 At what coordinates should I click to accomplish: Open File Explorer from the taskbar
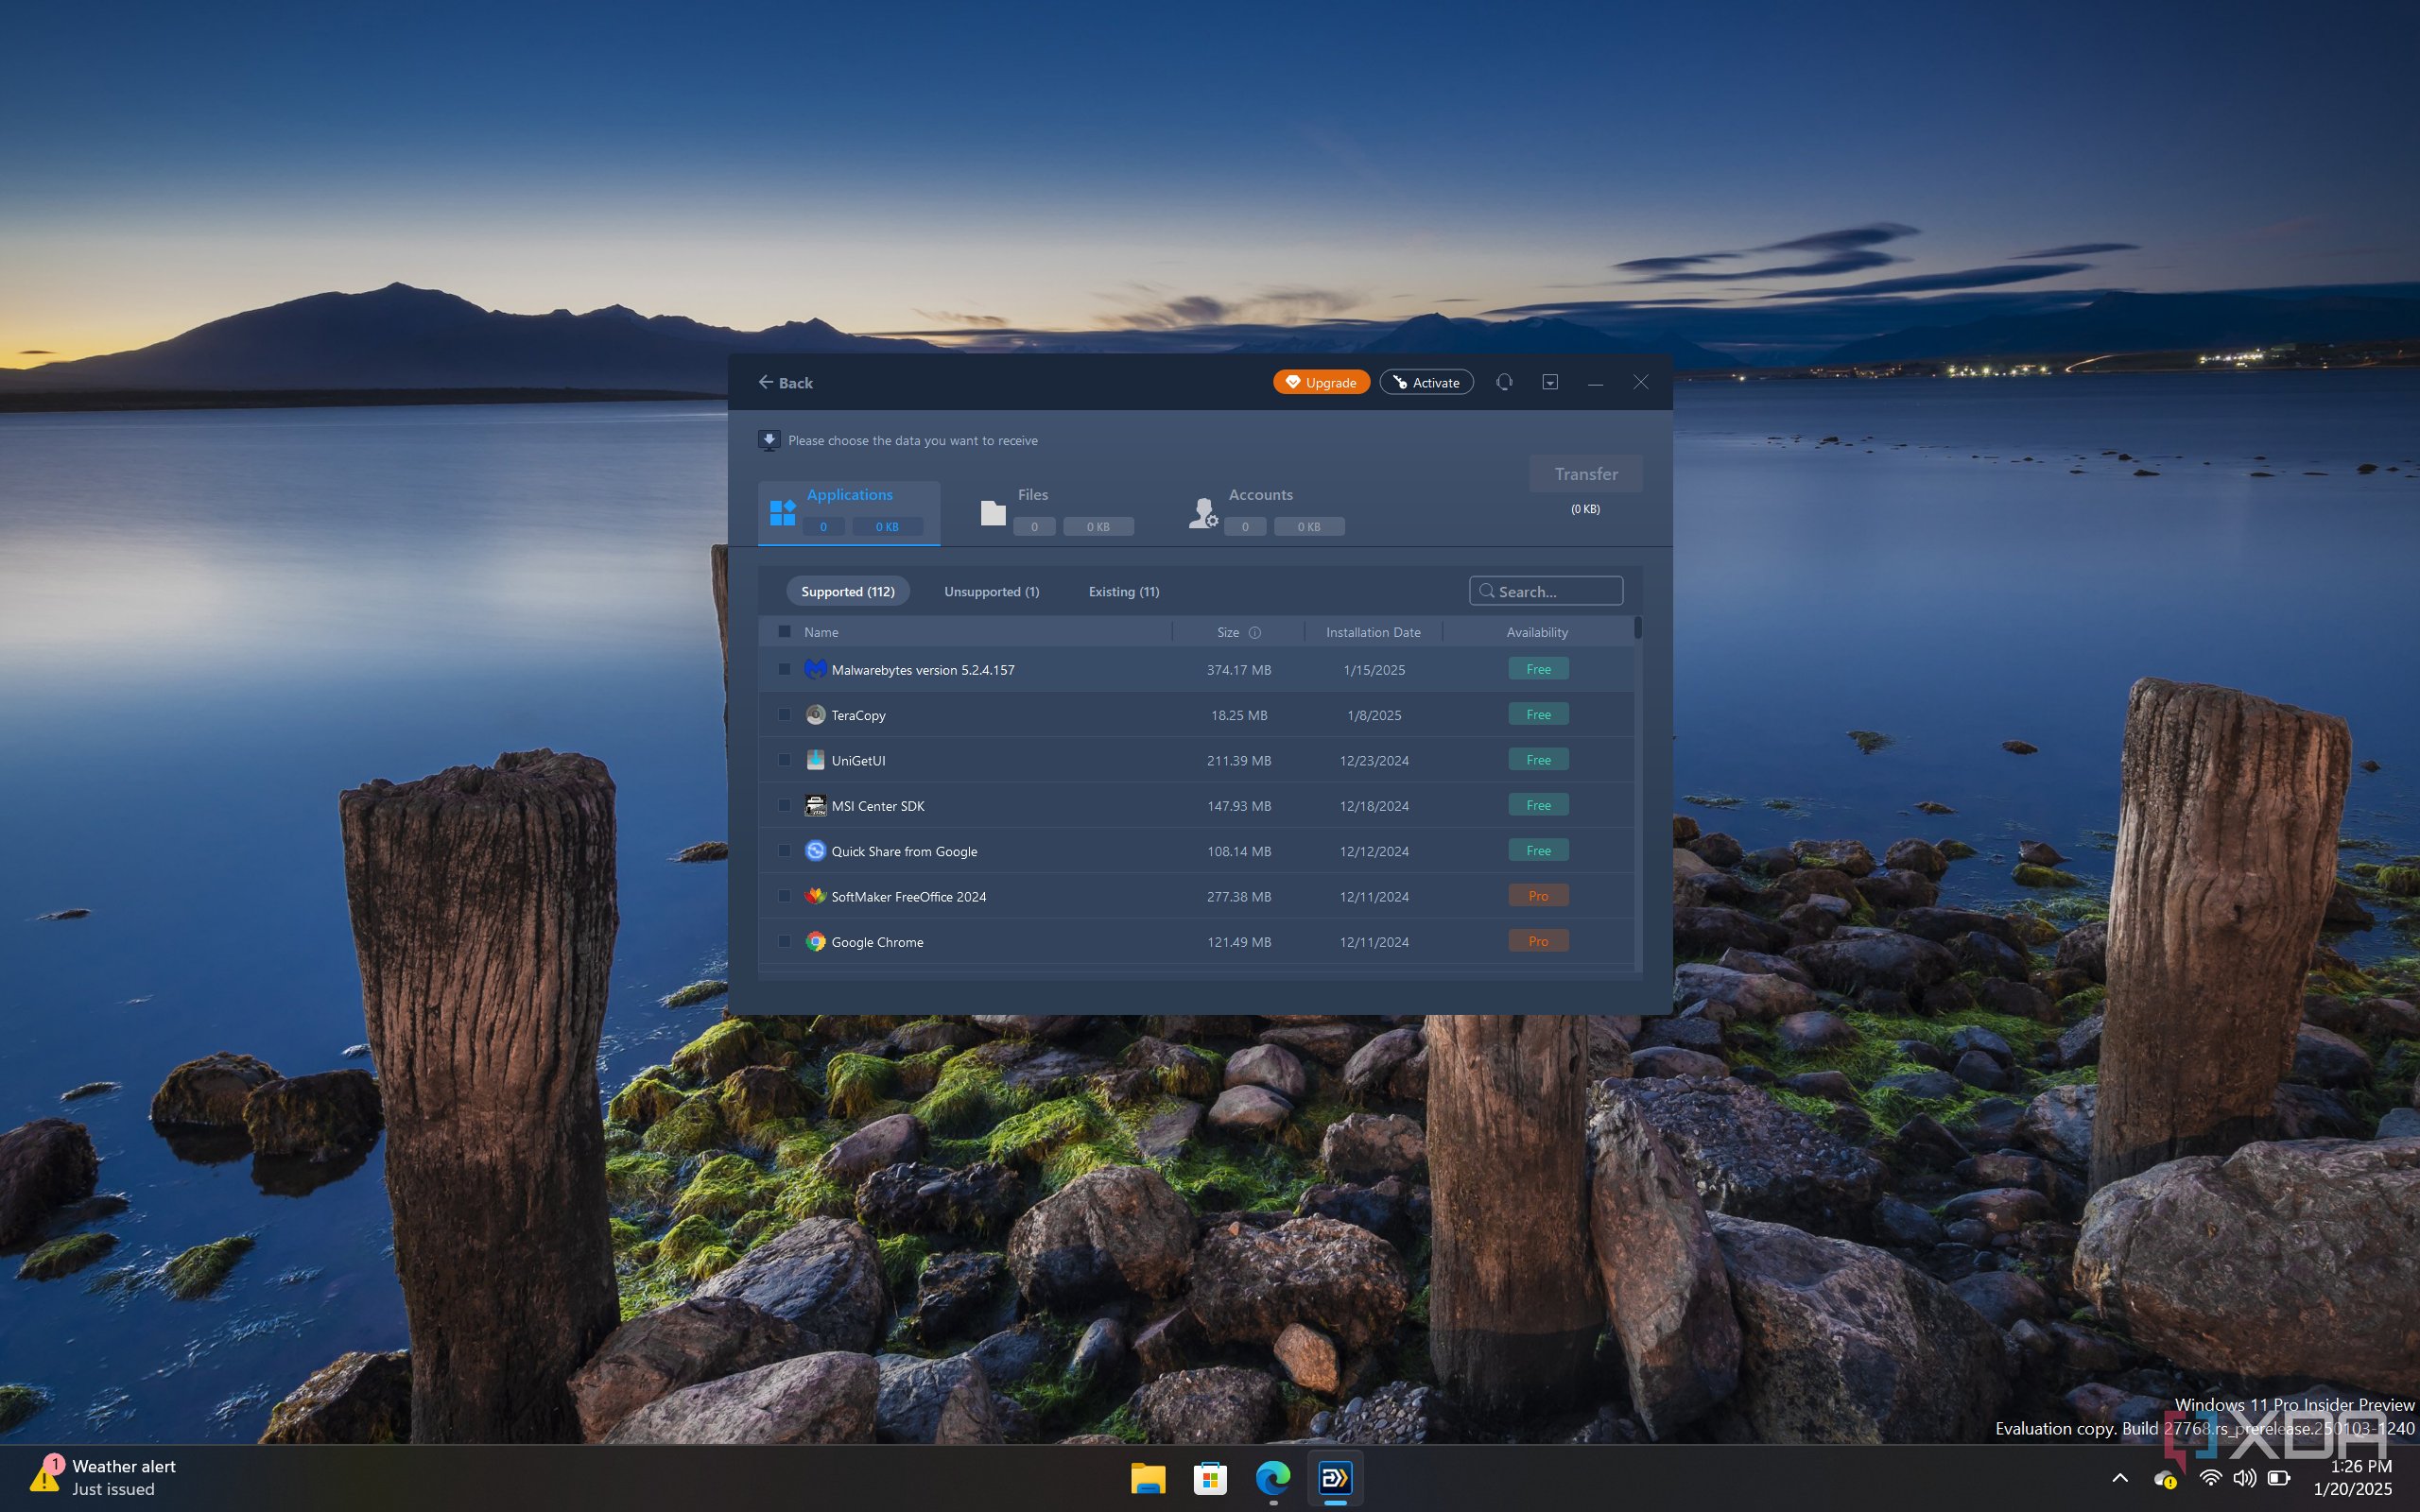(x=1148, y=1477)
